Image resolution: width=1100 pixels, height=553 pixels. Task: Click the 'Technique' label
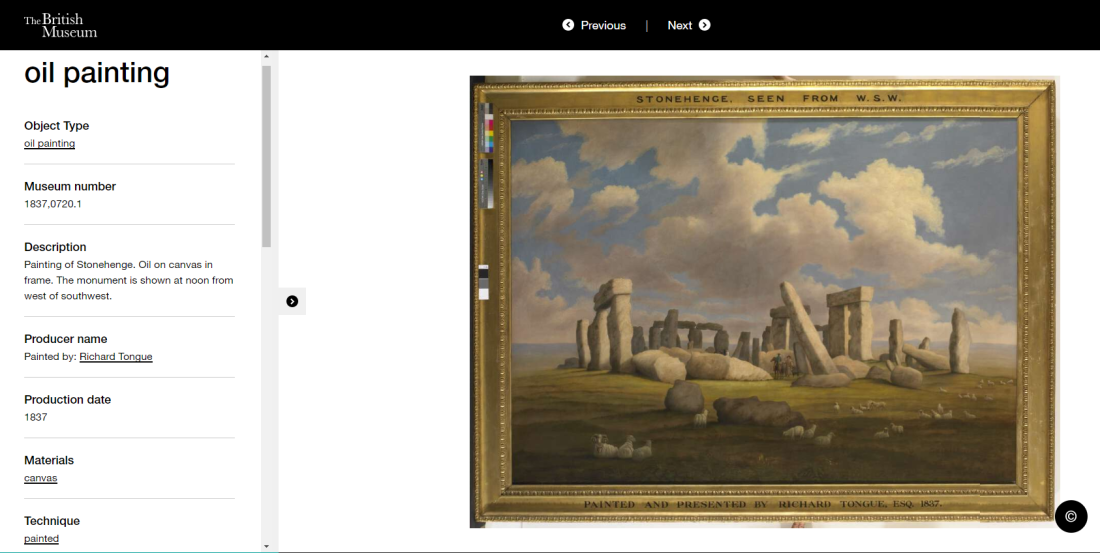coord(52,521)
